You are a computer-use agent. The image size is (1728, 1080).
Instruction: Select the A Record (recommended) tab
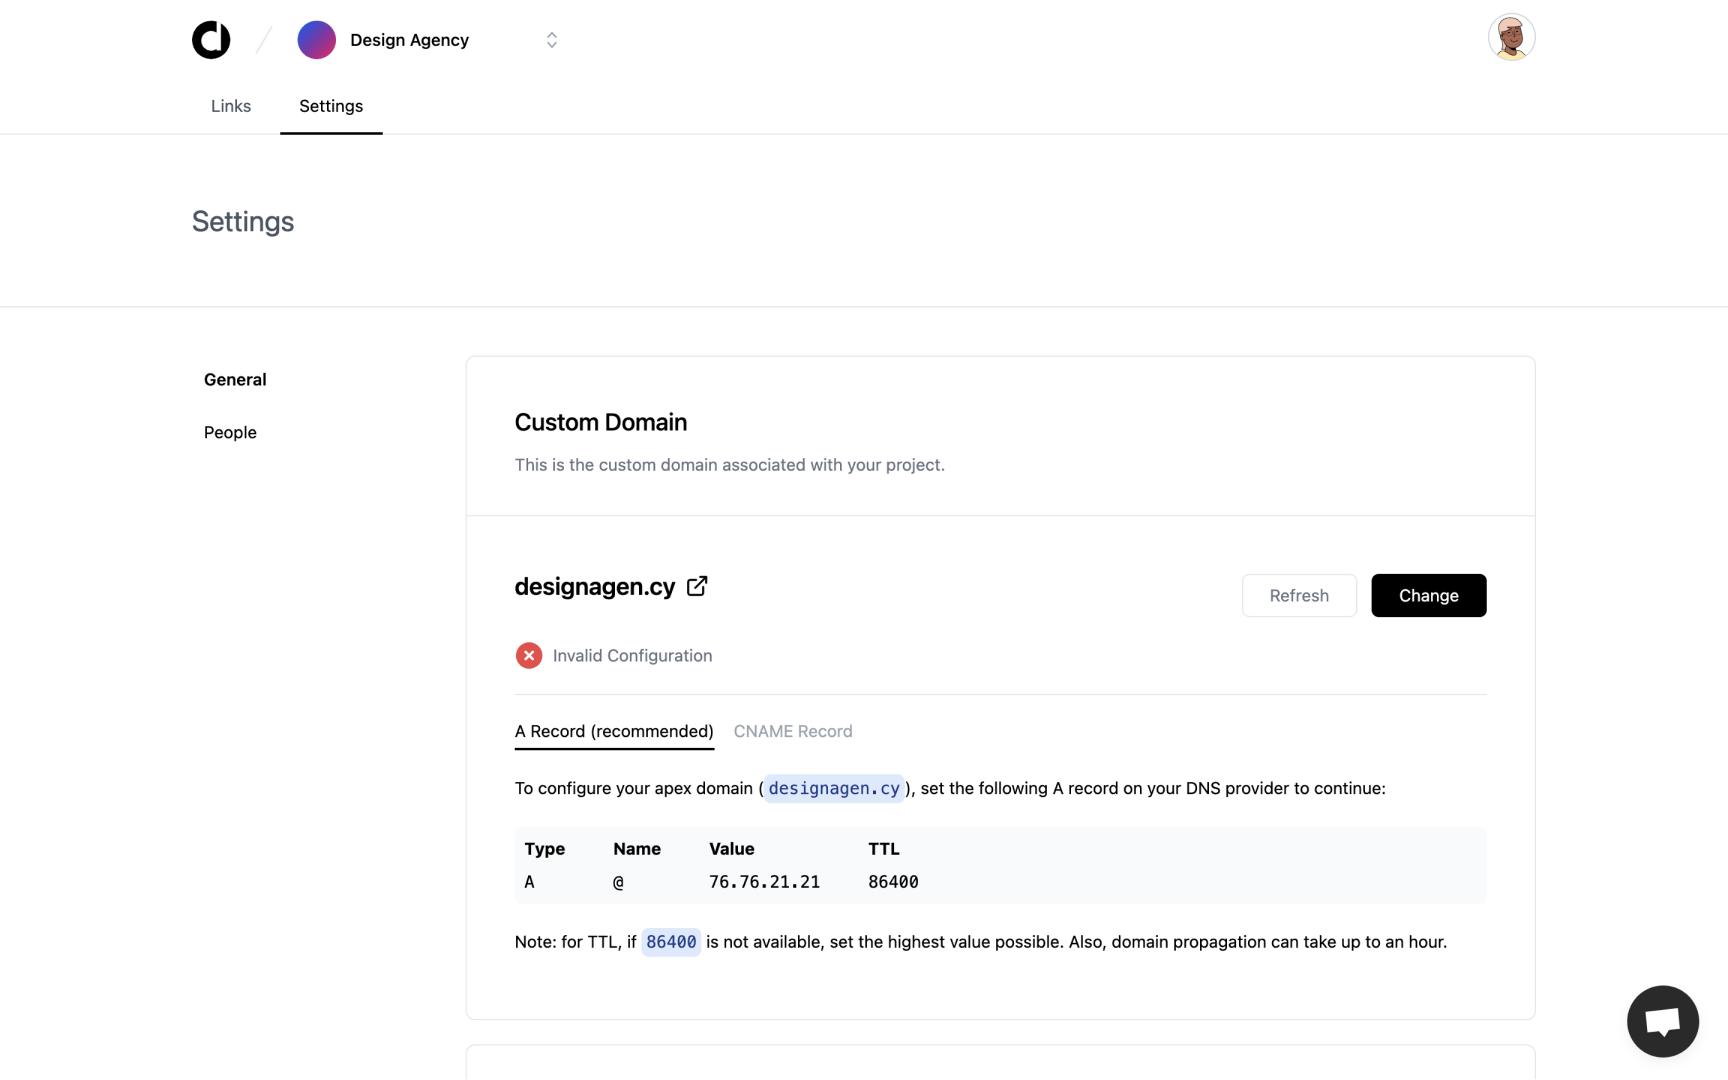[614, 731]
